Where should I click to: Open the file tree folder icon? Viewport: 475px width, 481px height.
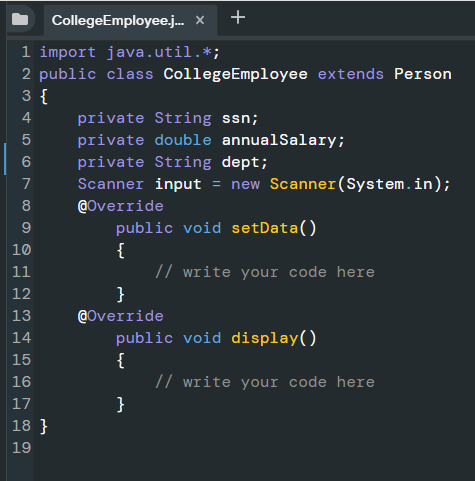20,19
